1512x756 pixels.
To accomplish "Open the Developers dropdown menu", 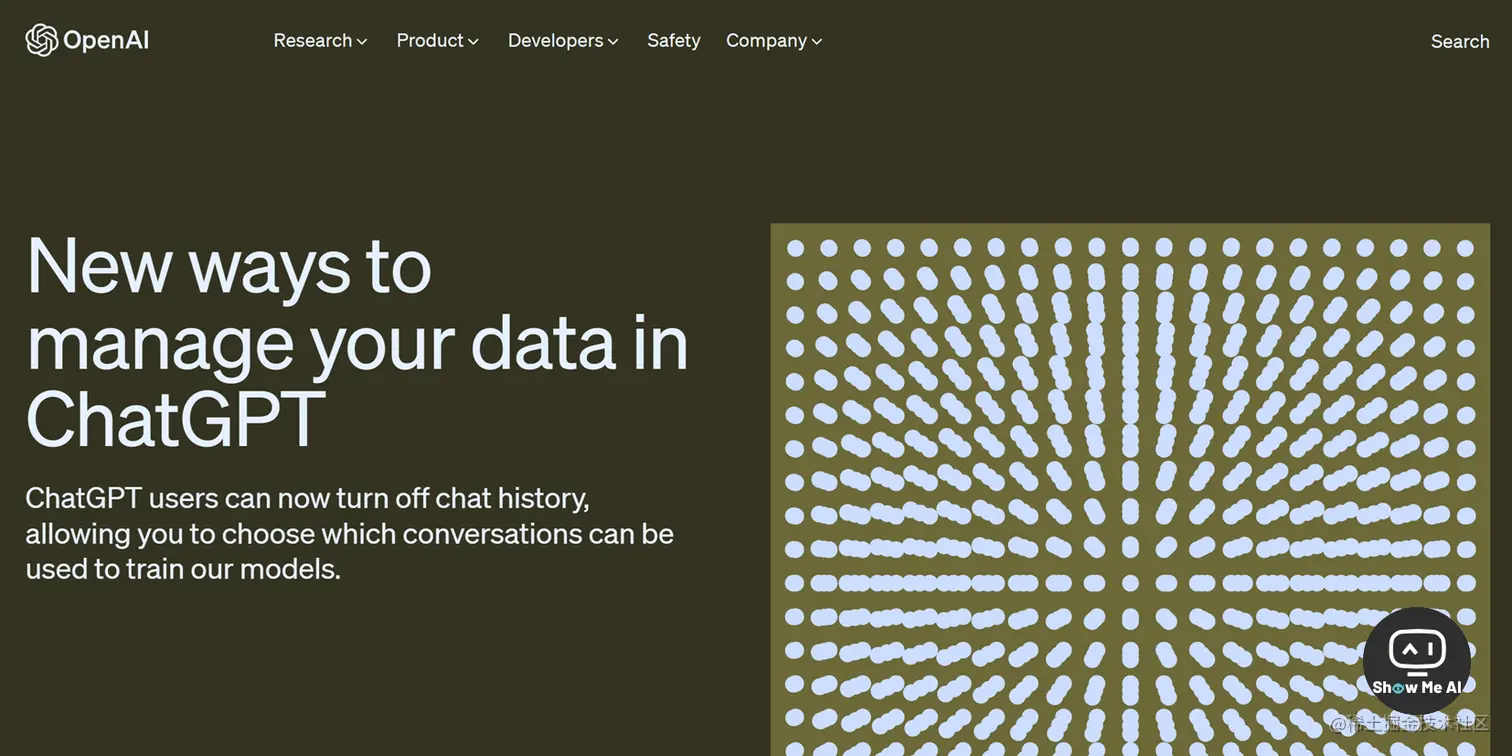I will pos(564,41).
